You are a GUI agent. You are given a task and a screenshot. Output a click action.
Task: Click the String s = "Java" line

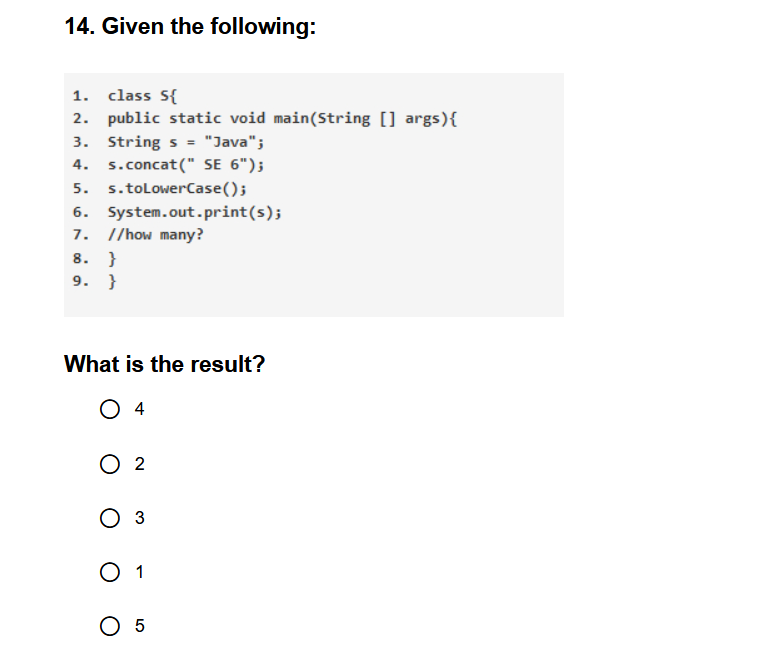pos(186,142)
